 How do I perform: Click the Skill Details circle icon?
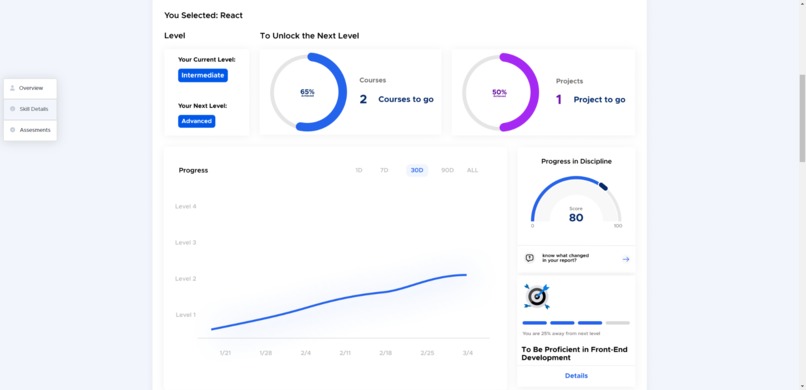pyautogui.click(x=12, y=109)
